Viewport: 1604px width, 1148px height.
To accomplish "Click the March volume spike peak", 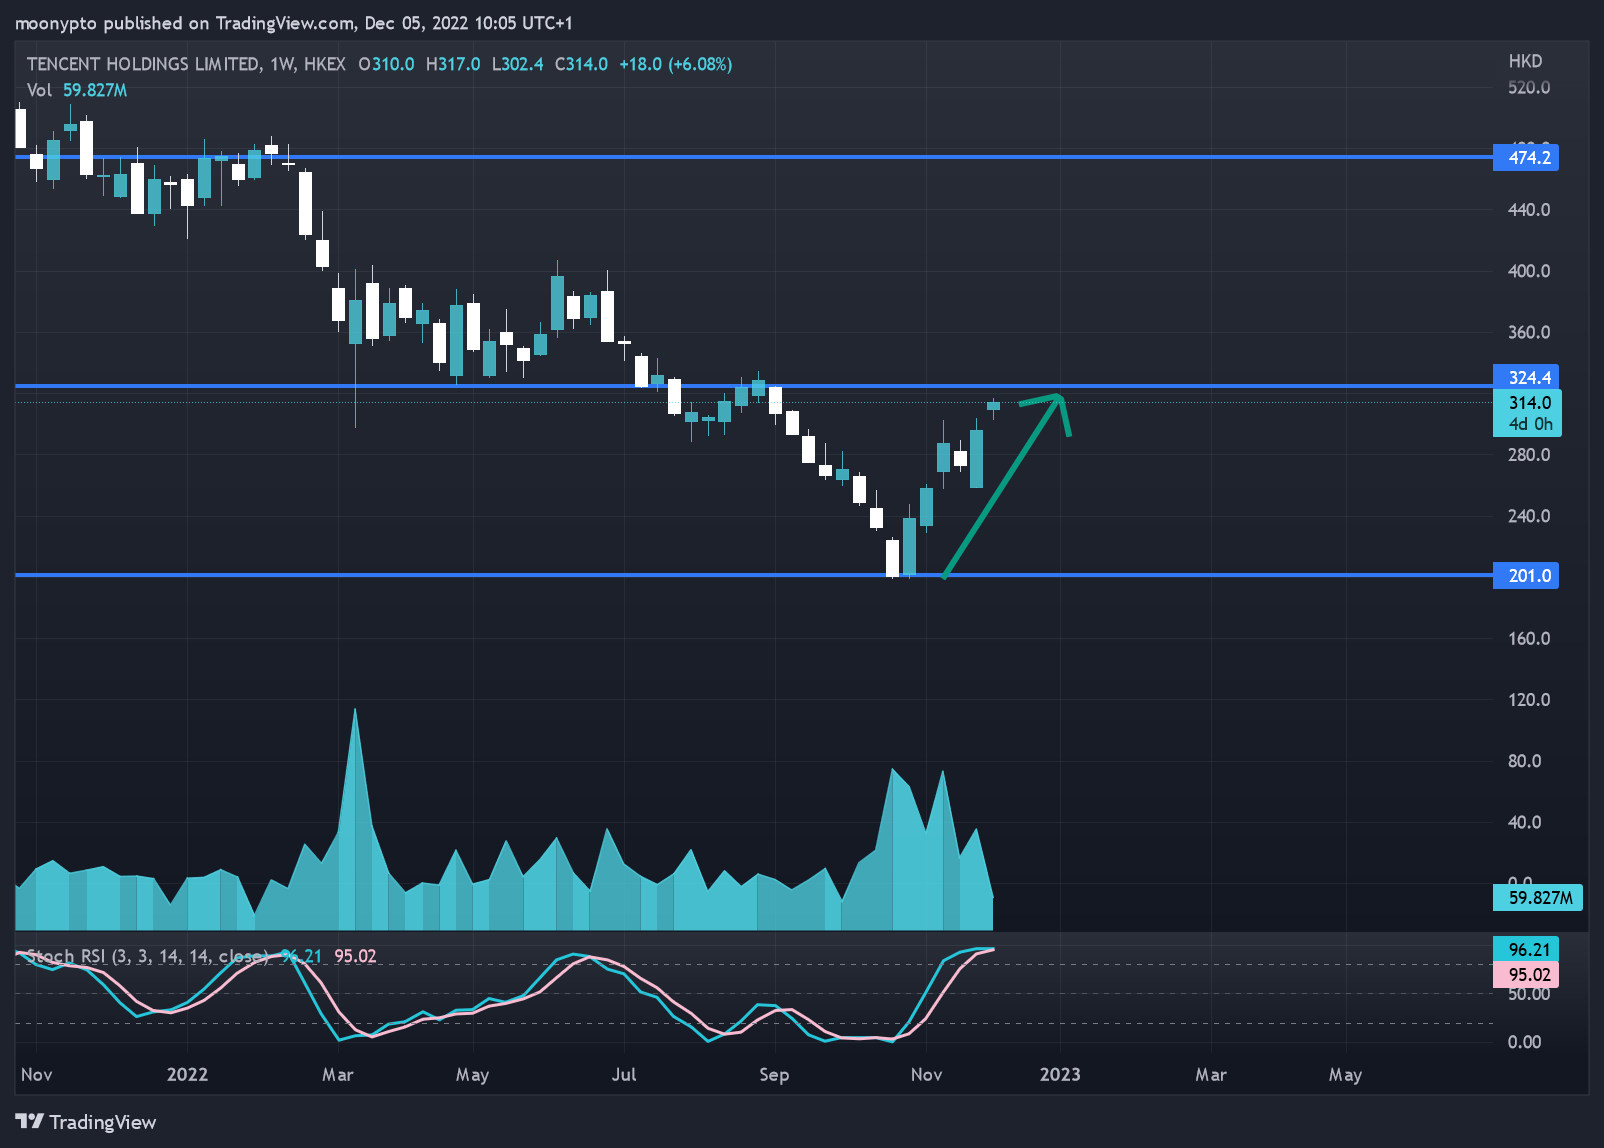I will click(355, 712).
